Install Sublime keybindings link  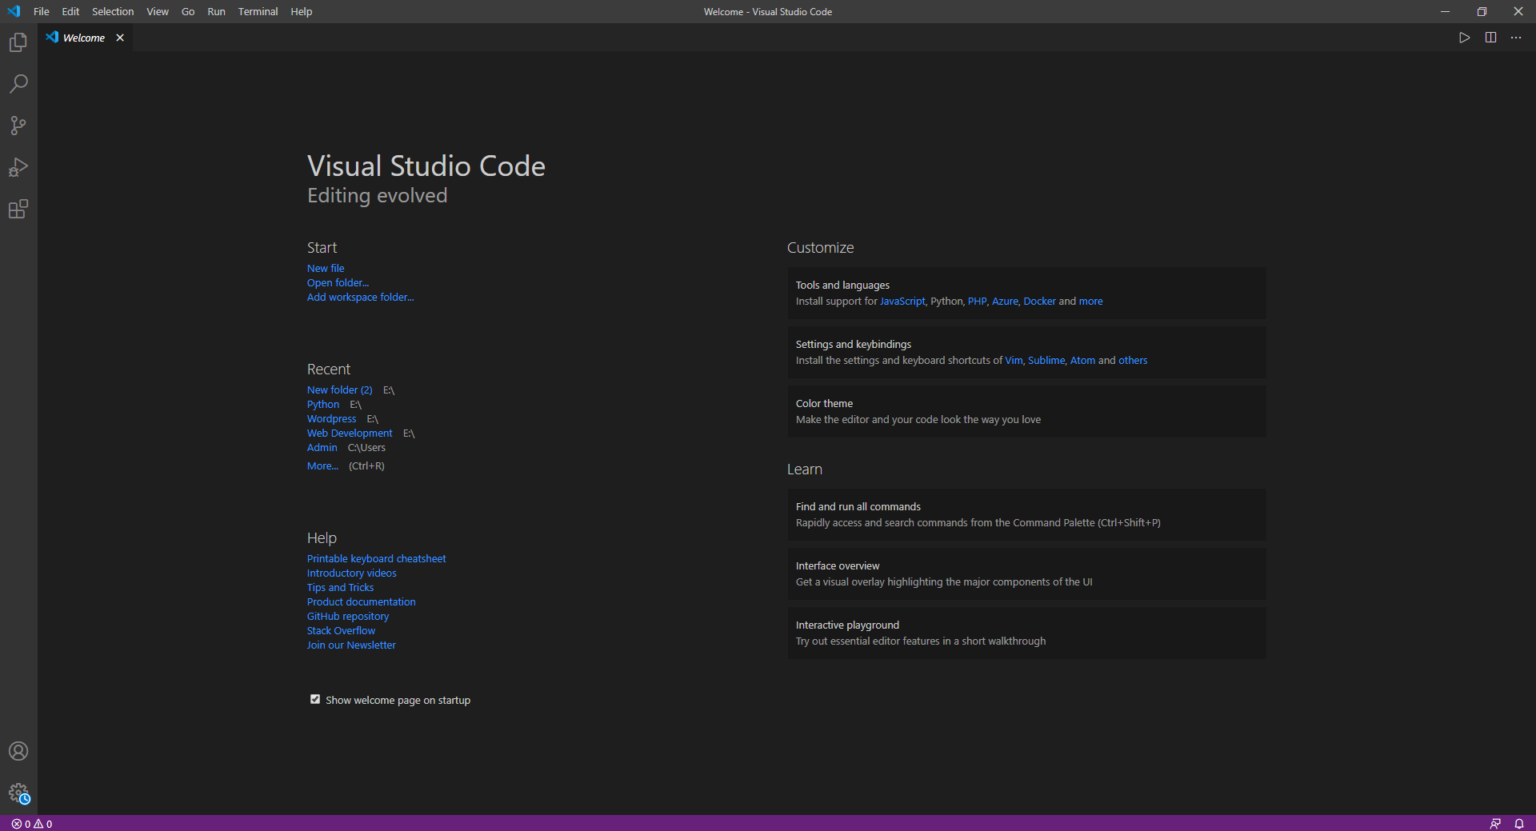(1046, 360)
